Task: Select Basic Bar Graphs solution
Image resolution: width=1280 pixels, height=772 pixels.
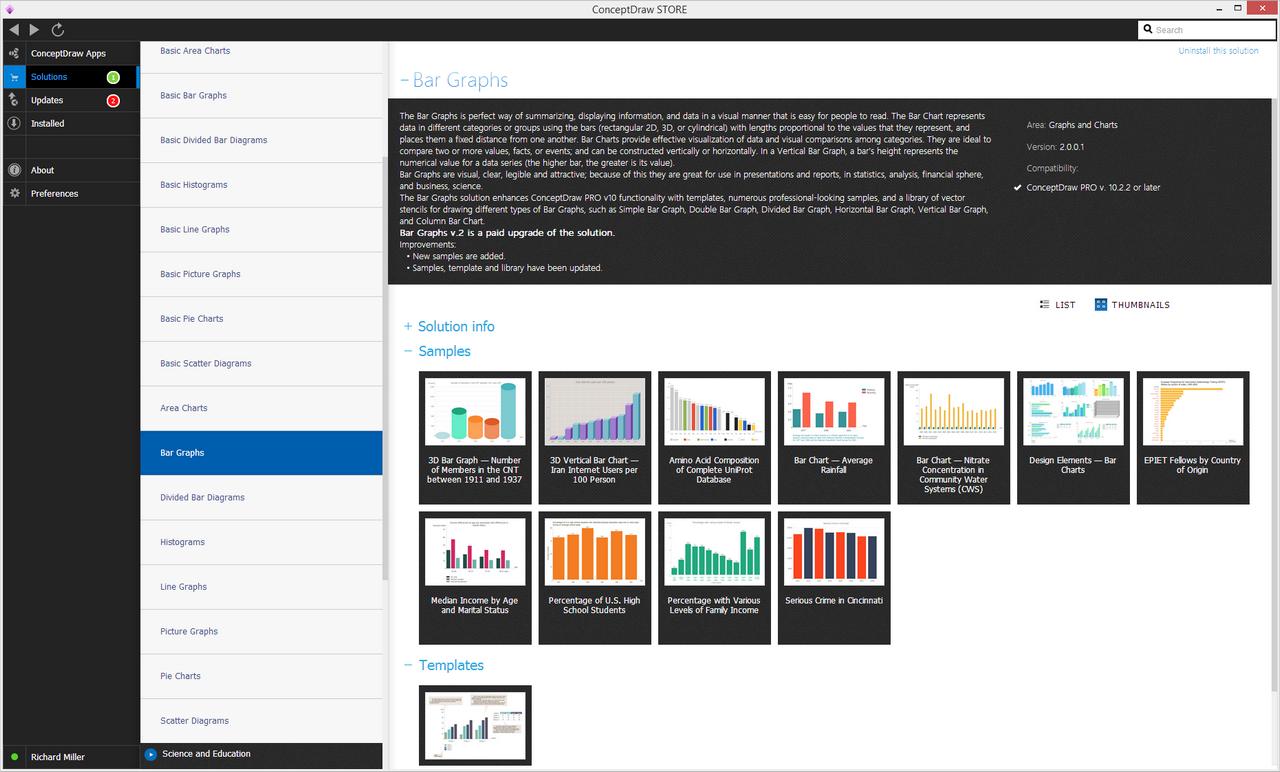Action: [x=261, y=95]
